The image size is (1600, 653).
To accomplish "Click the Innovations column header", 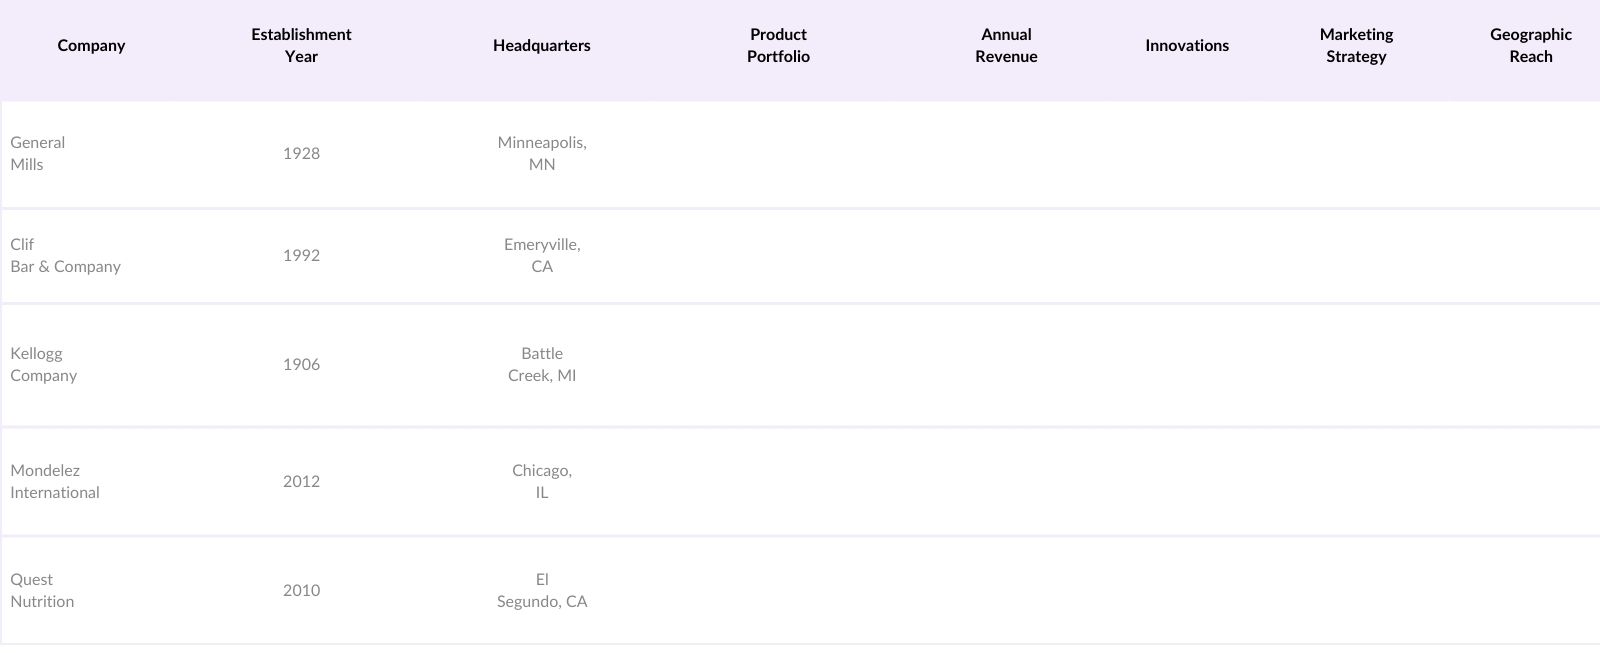I will coord(1187,46).
